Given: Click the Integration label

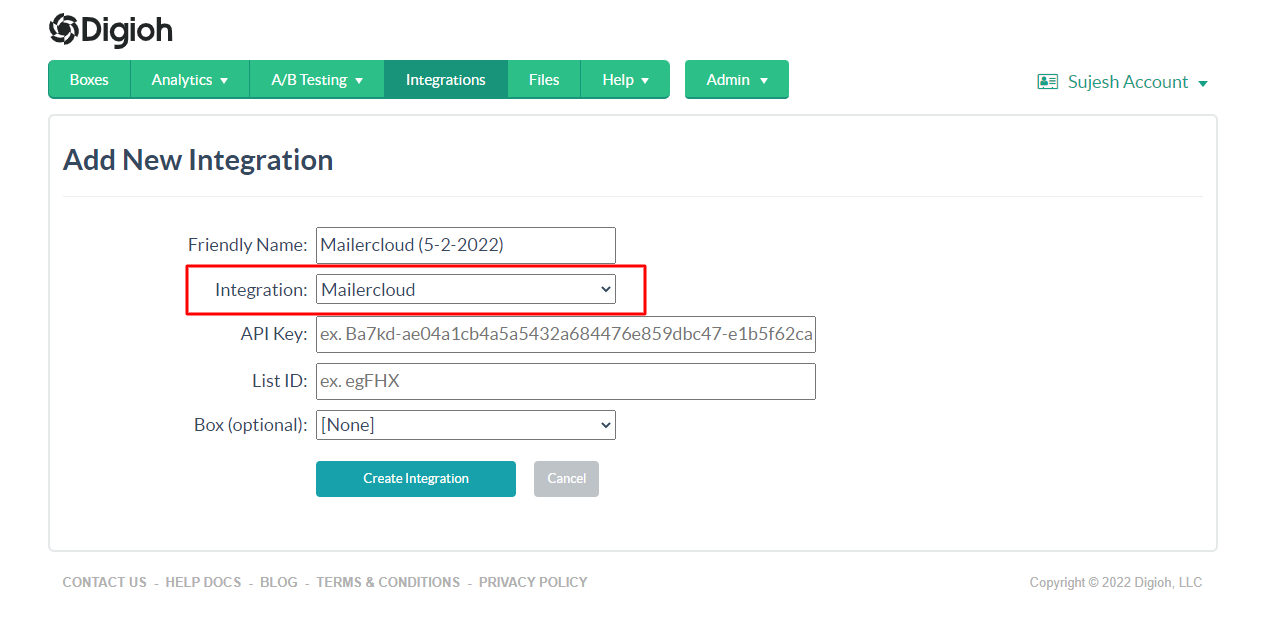Looking at the screenshot, I should click(x=261, y=290).
